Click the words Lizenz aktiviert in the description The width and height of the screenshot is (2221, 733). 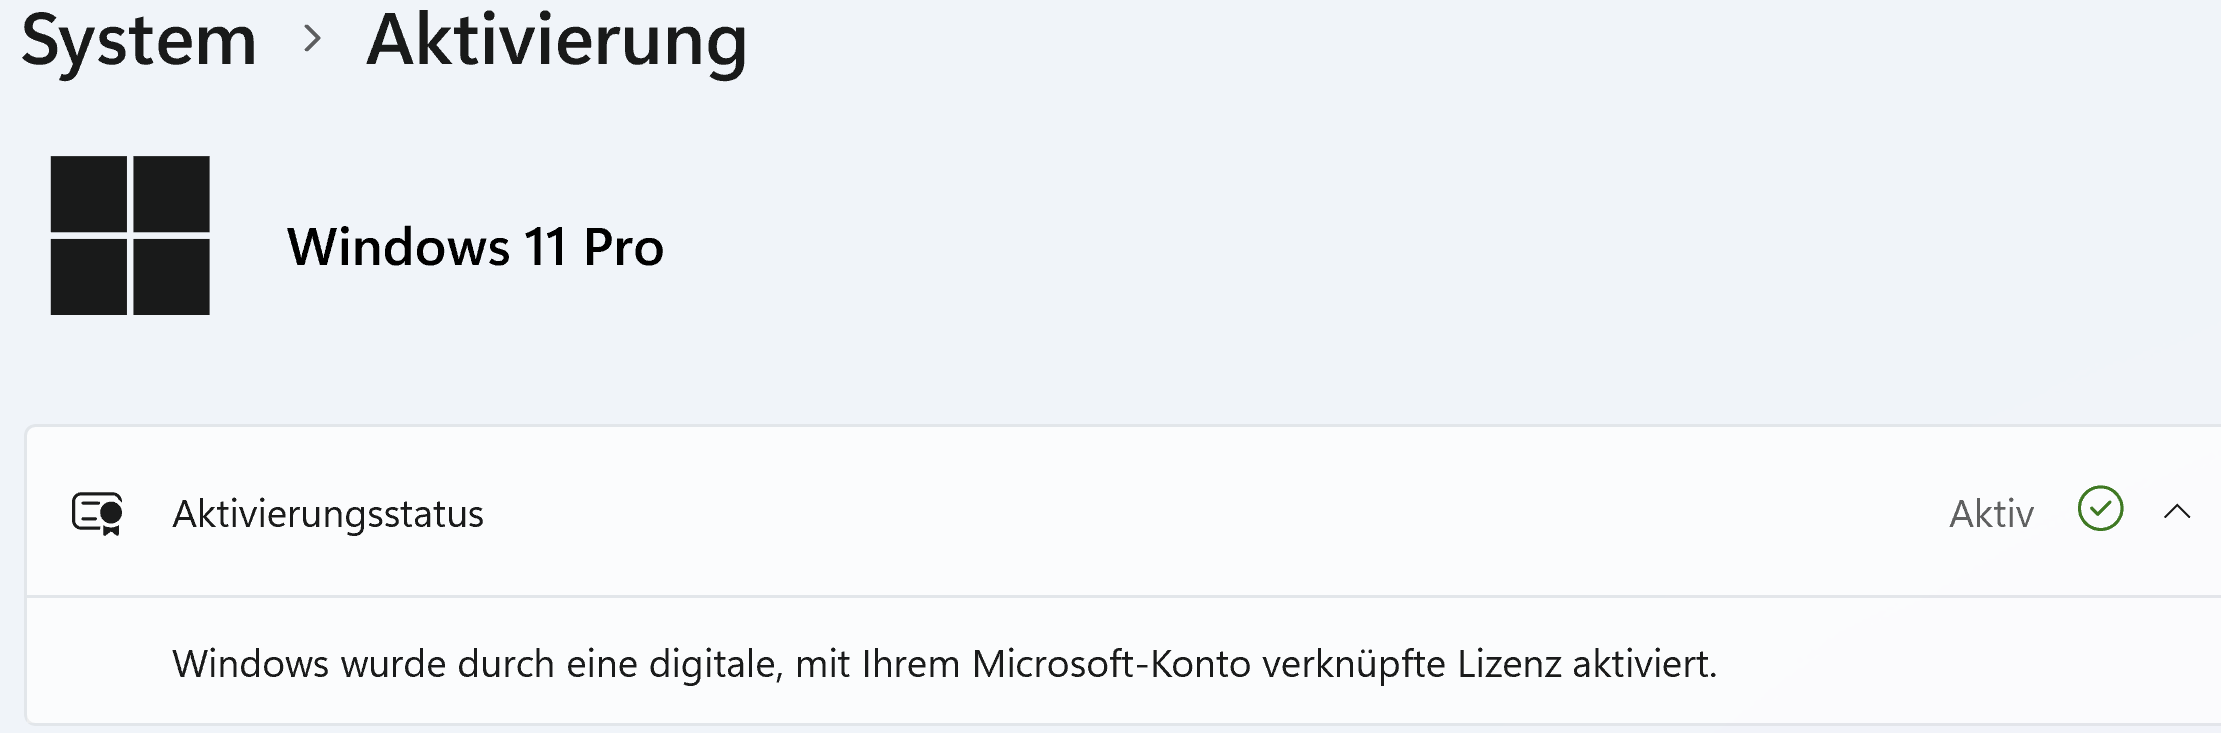click(x=1586, y=664)
